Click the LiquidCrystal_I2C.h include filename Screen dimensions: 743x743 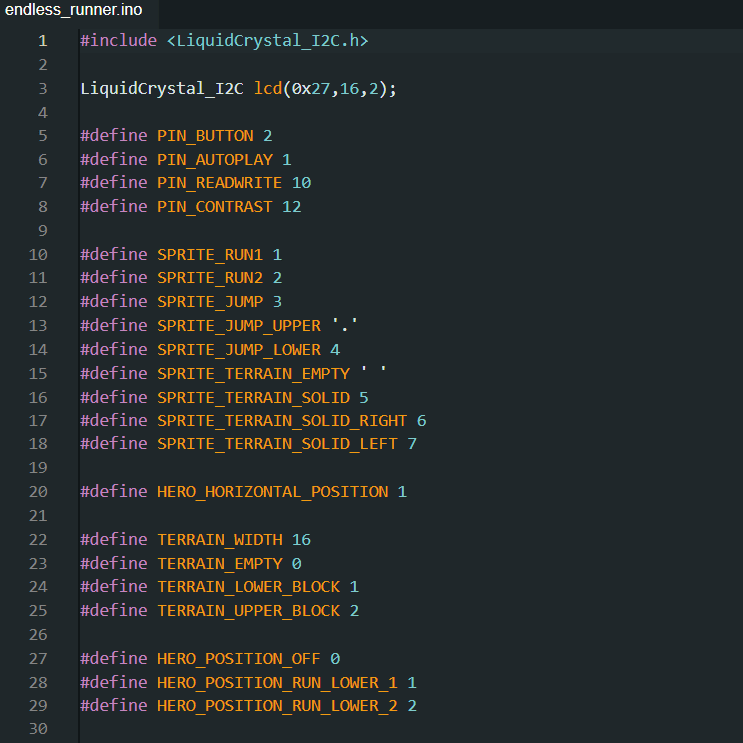268,41
